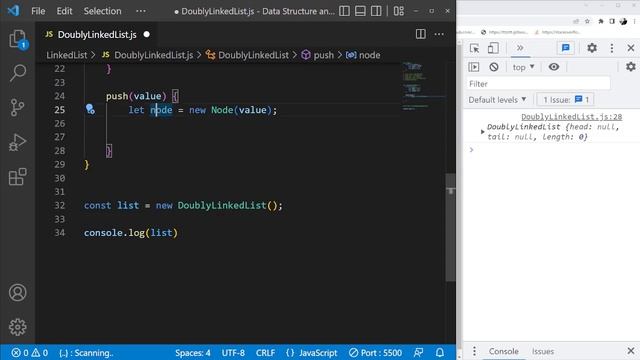Clear the console
Image resolution: width=640 pixels, height=360 pixels.
point(494,67)
